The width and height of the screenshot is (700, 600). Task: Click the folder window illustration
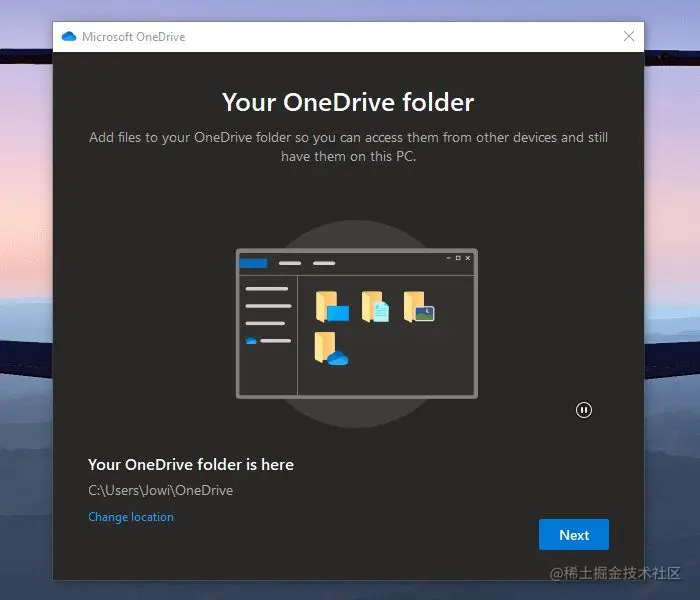[357, 323]
